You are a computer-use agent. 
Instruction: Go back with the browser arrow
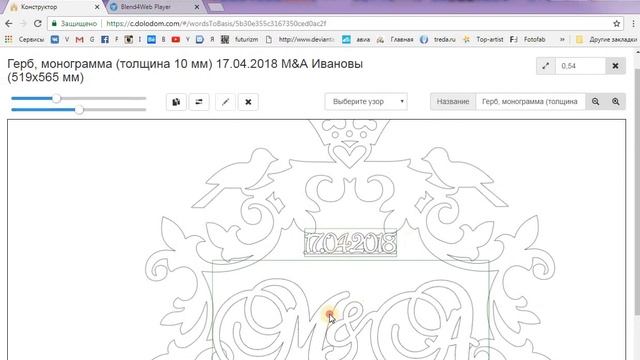[9, 24]
